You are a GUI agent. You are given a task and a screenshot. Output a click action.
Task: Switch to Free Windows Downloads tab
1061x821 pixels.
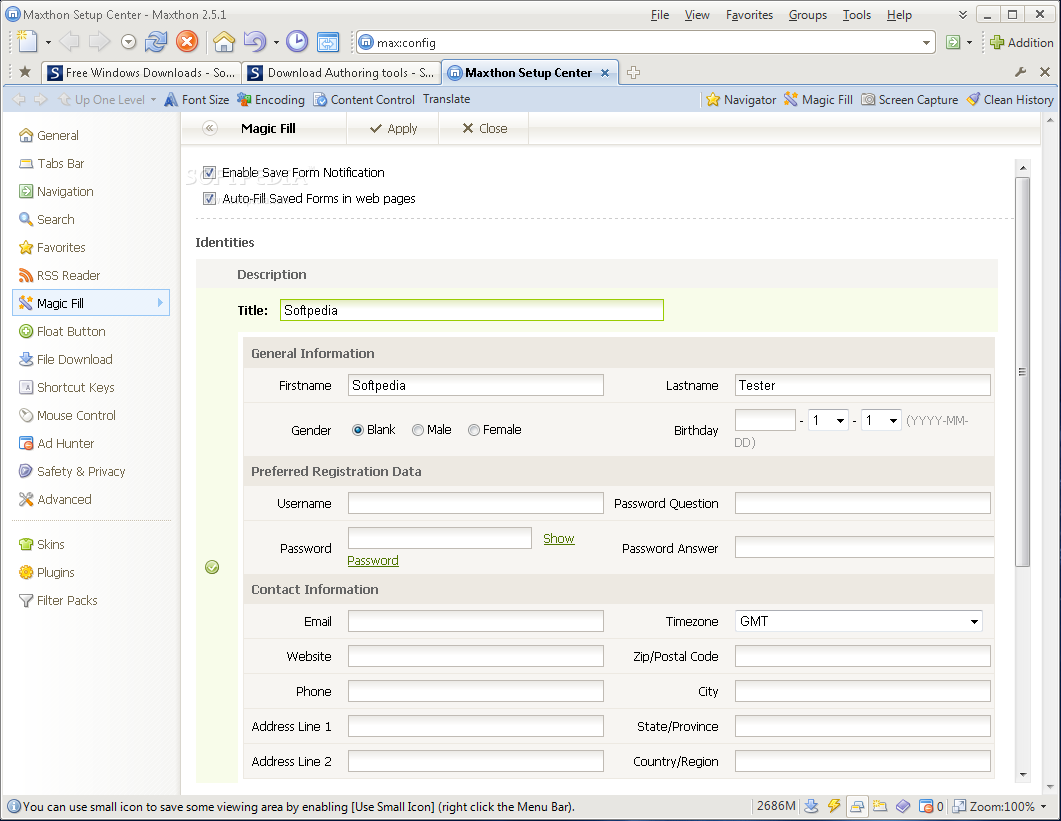141,72
